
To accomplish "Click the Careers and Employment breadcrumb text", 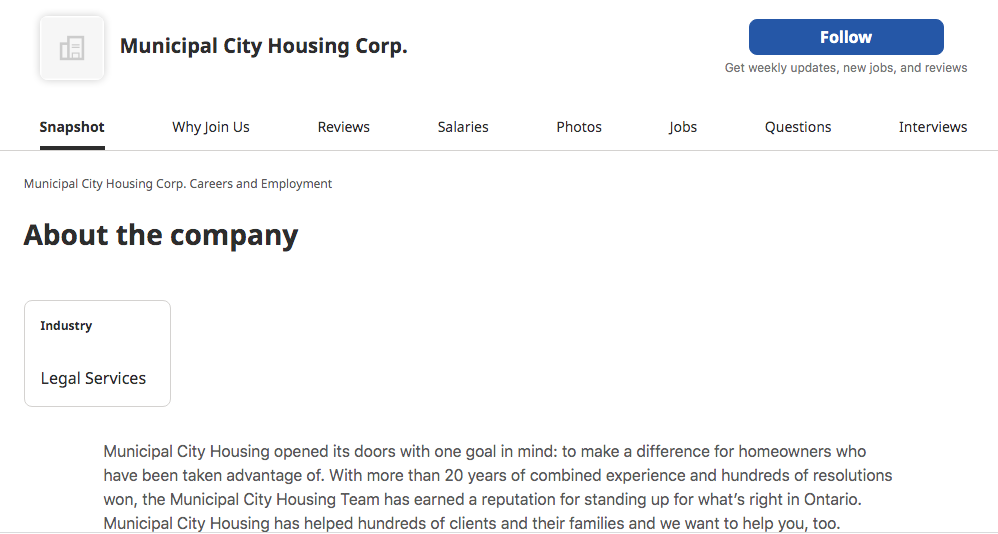I will (x=178, y=184).
